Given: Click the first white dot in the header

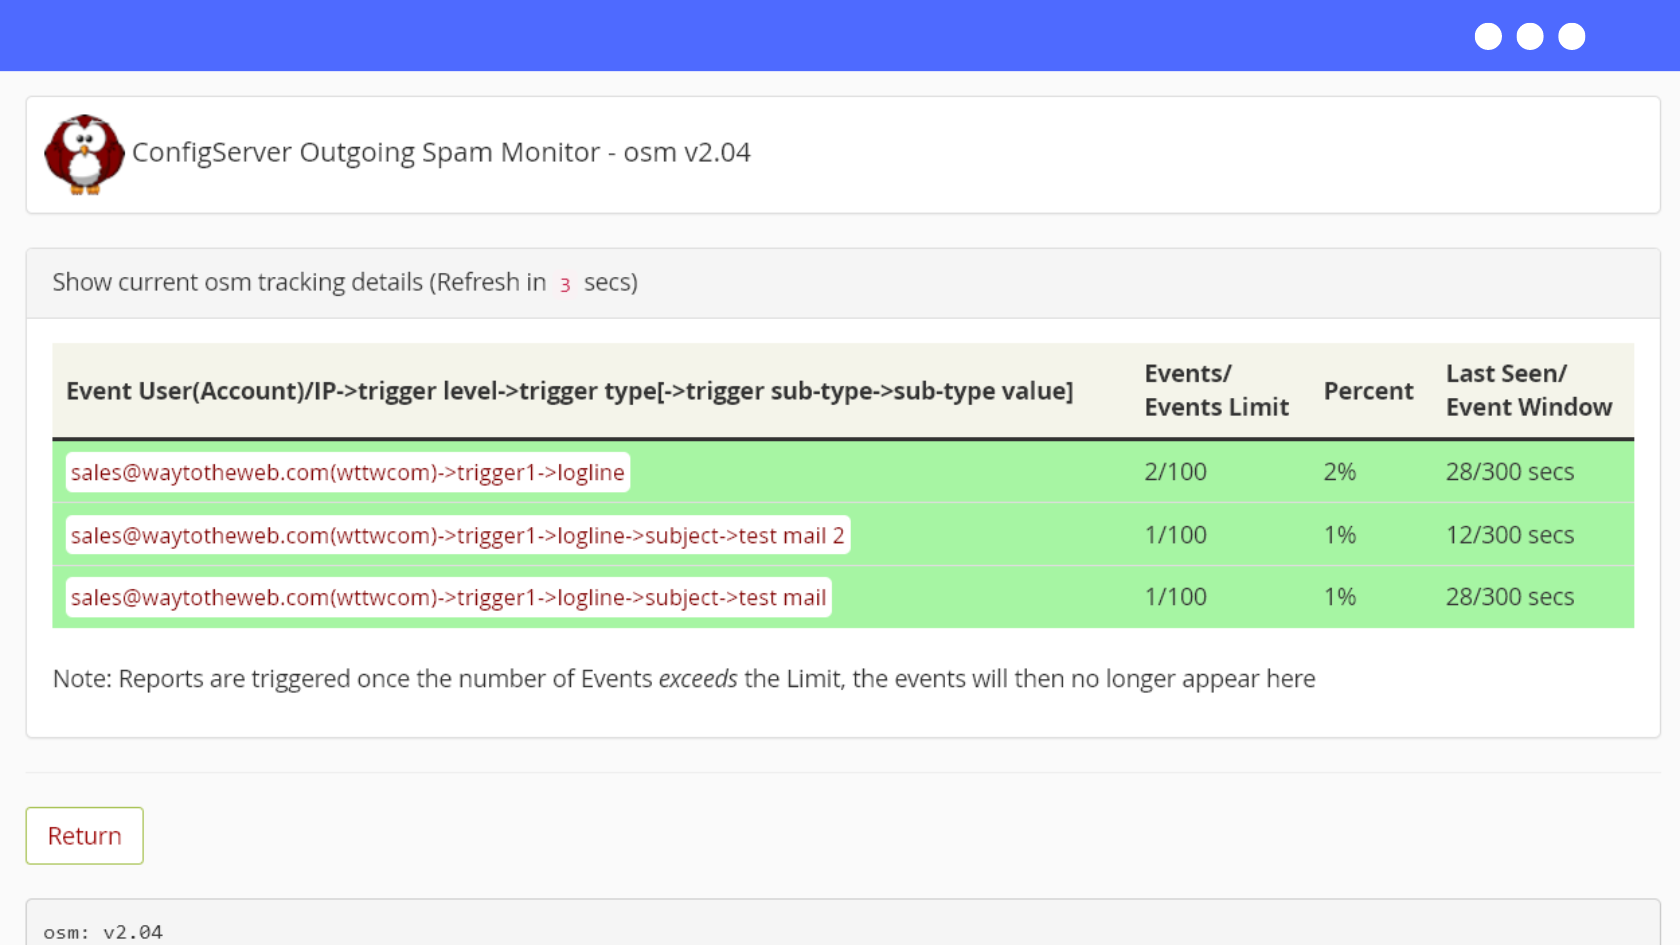Looking at the screenshot, I should pos(1488,36).
